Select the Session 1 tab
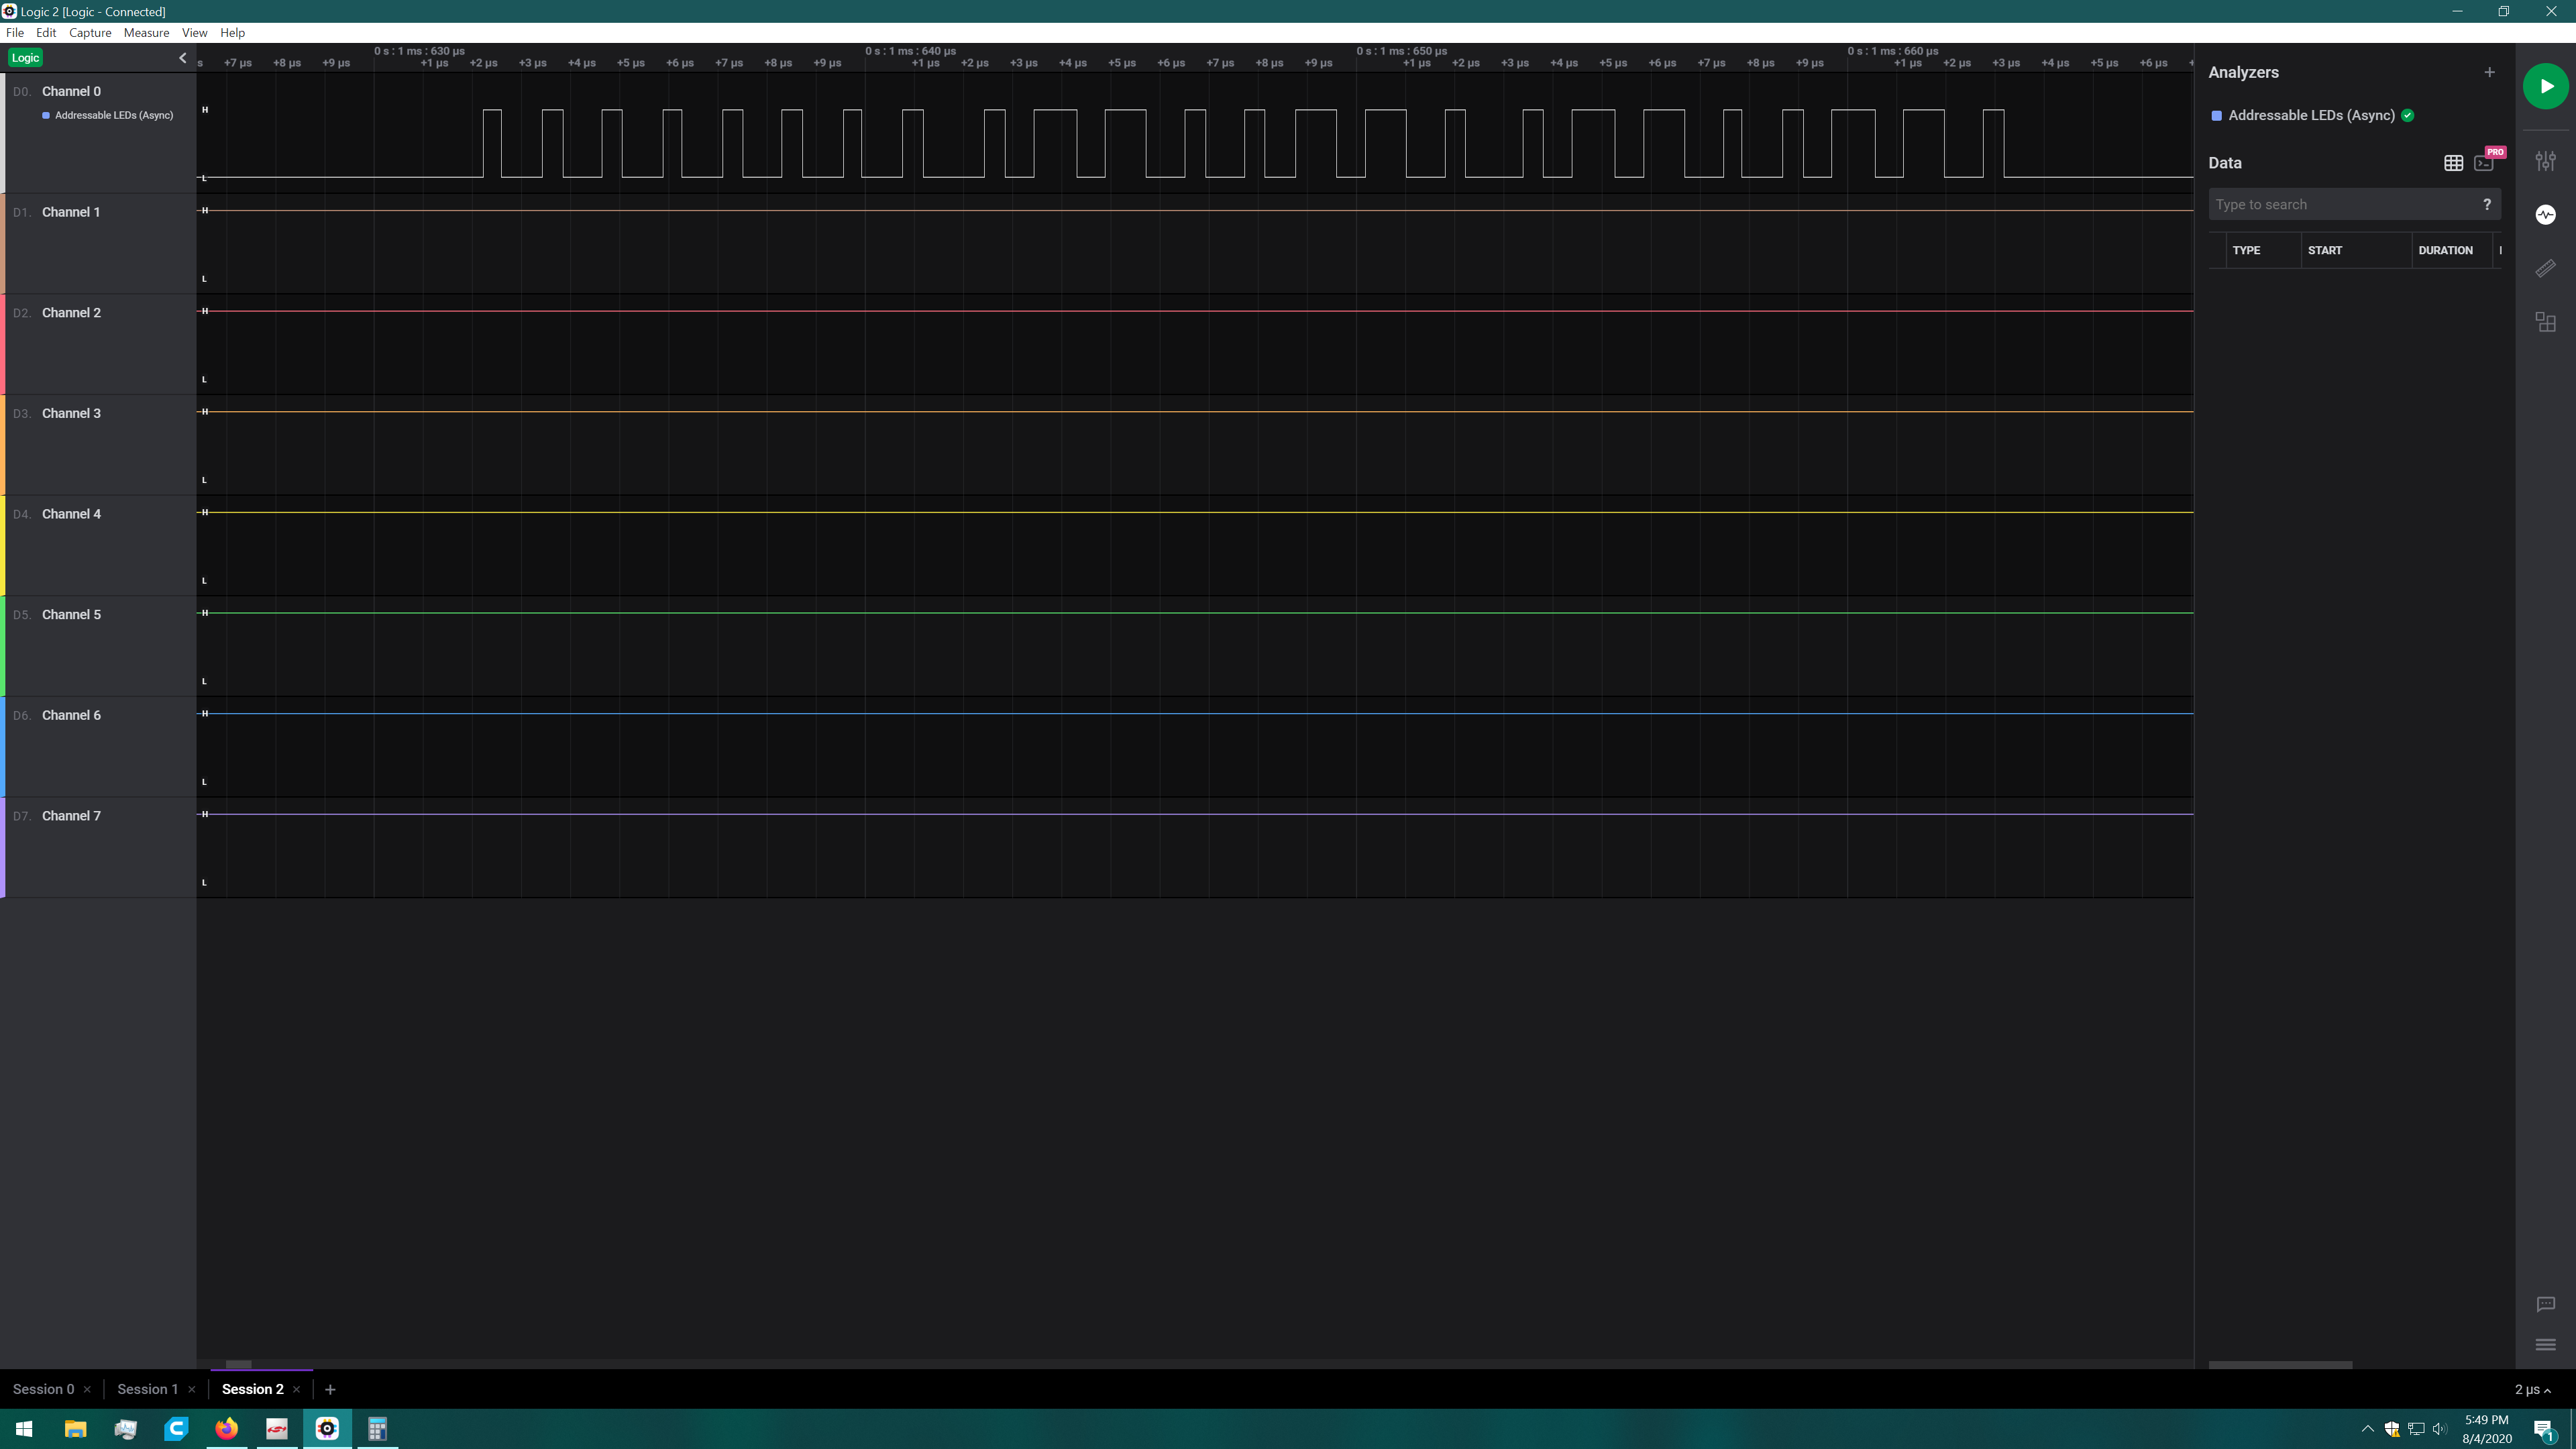 [x=147, y=1389]
